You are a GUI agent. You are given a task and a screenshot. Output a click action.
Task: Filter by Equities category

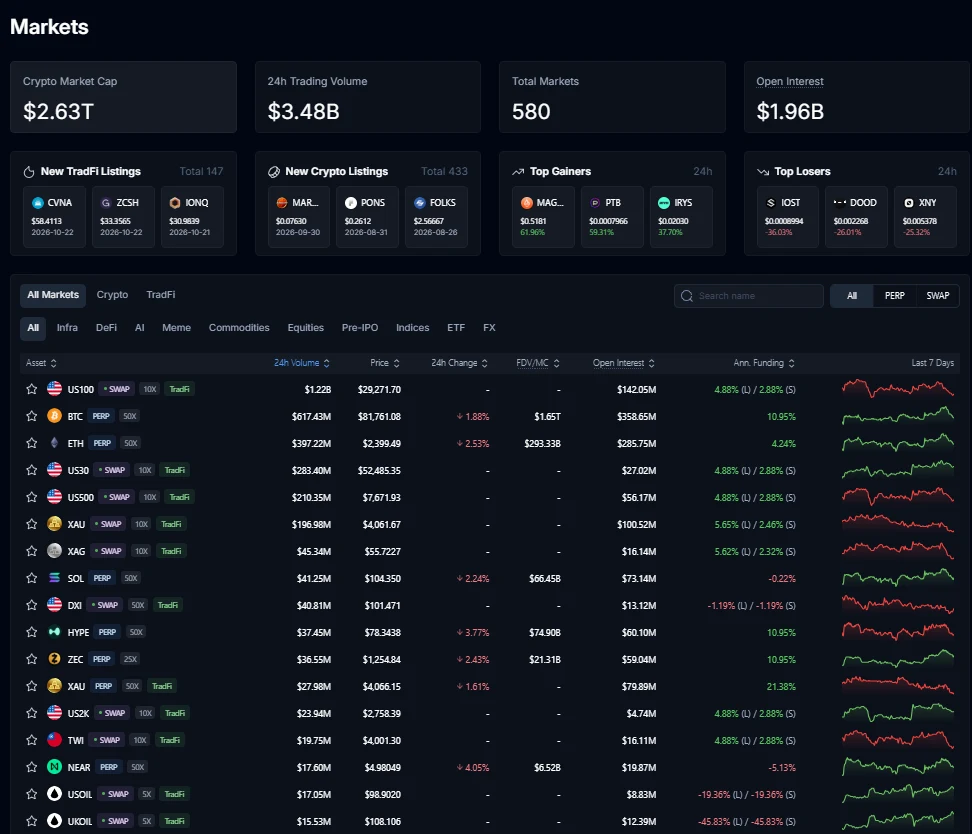tap(306, 327)
